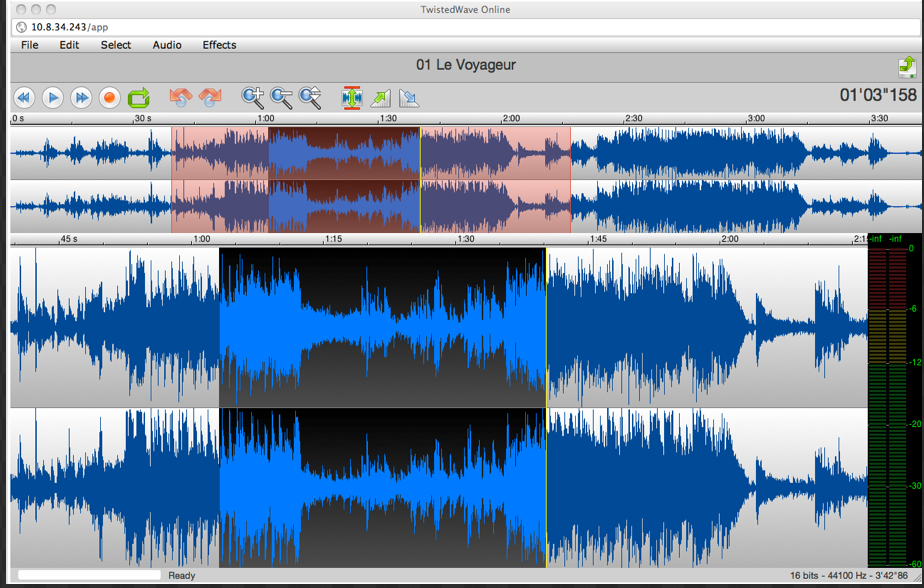Open the File menu
924x588 pixels.
click(x=29, y=45)
